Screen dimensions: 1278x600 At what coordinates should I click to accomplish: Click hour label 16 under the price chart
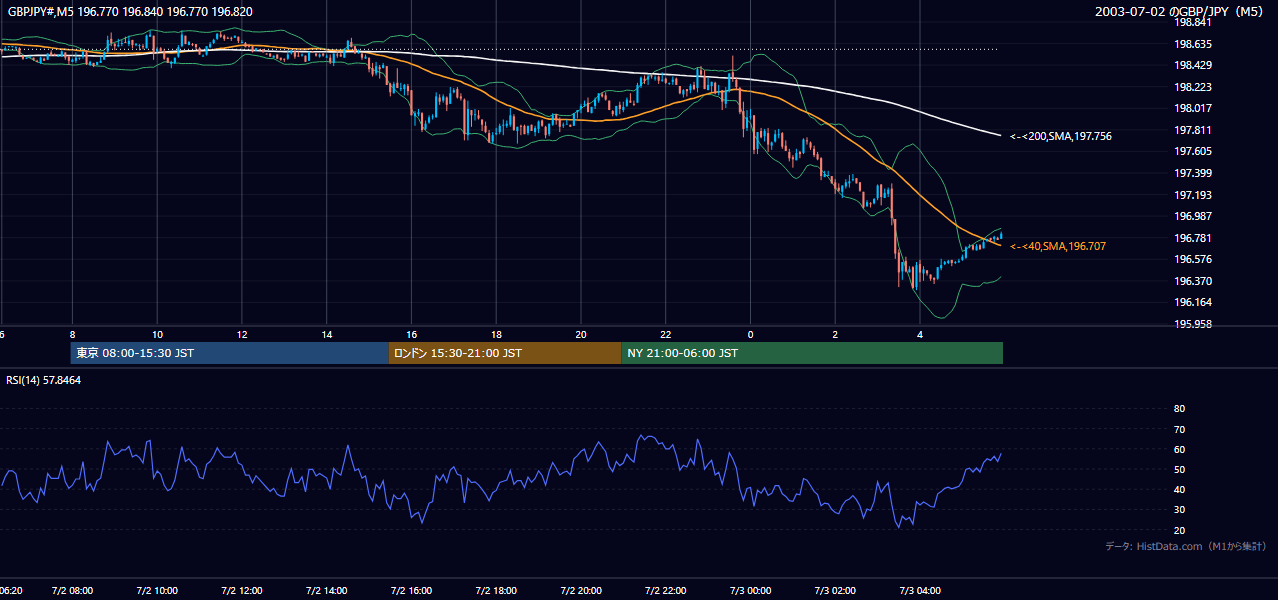[412, 334]
